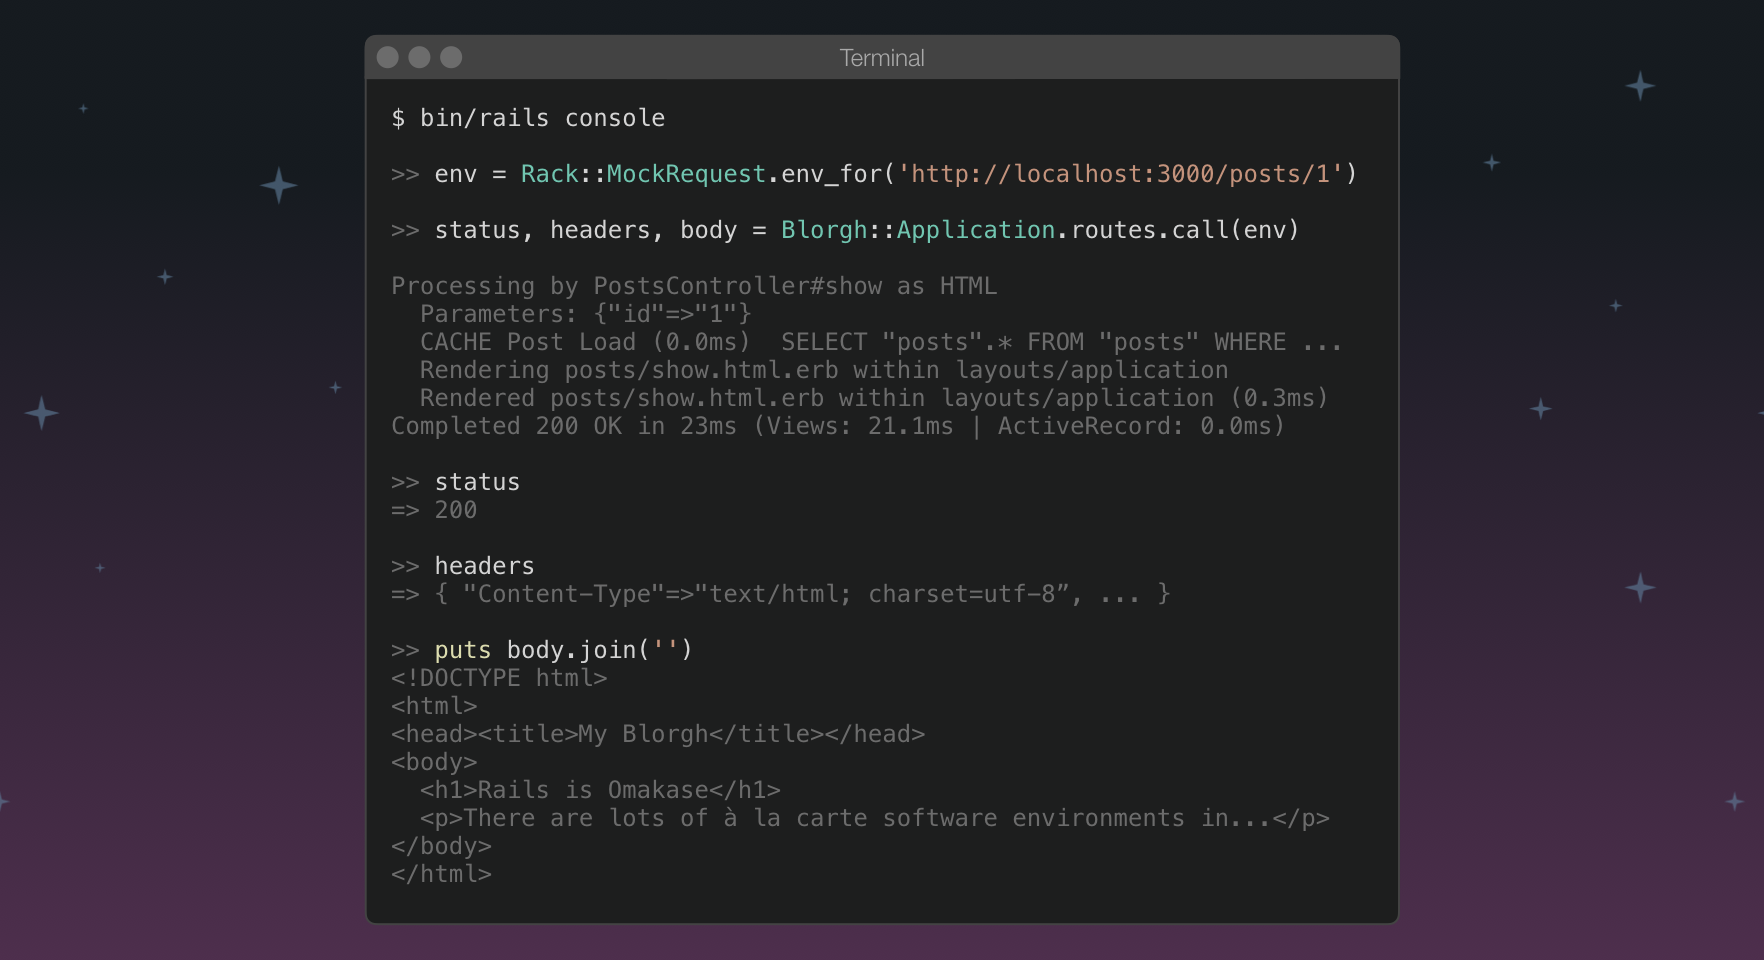The width and height of the screenshot is (1764, 960).
Task: Click the "<!DOCTYPE html>" output line
Action: coord(499,678)
